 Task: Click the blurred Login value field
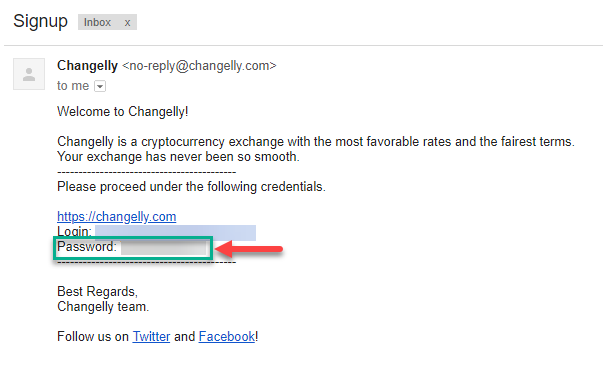(175, 232)
